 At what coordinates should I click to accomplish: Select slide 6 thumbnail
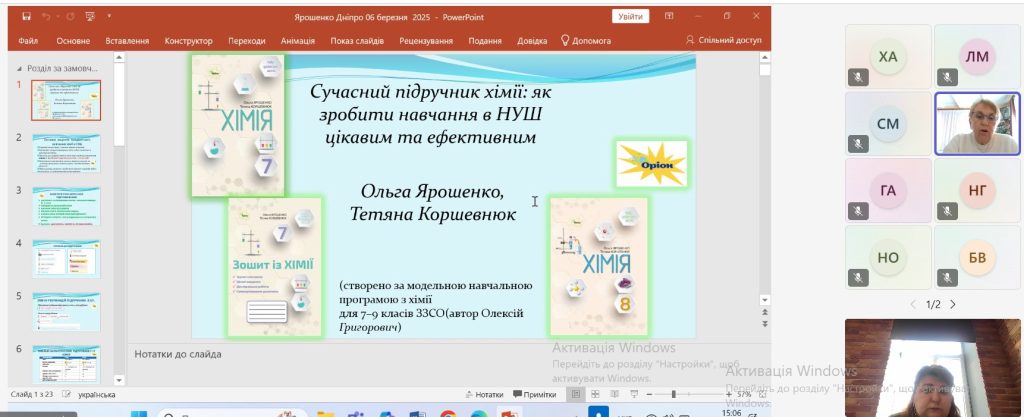(x=66, y=365)
